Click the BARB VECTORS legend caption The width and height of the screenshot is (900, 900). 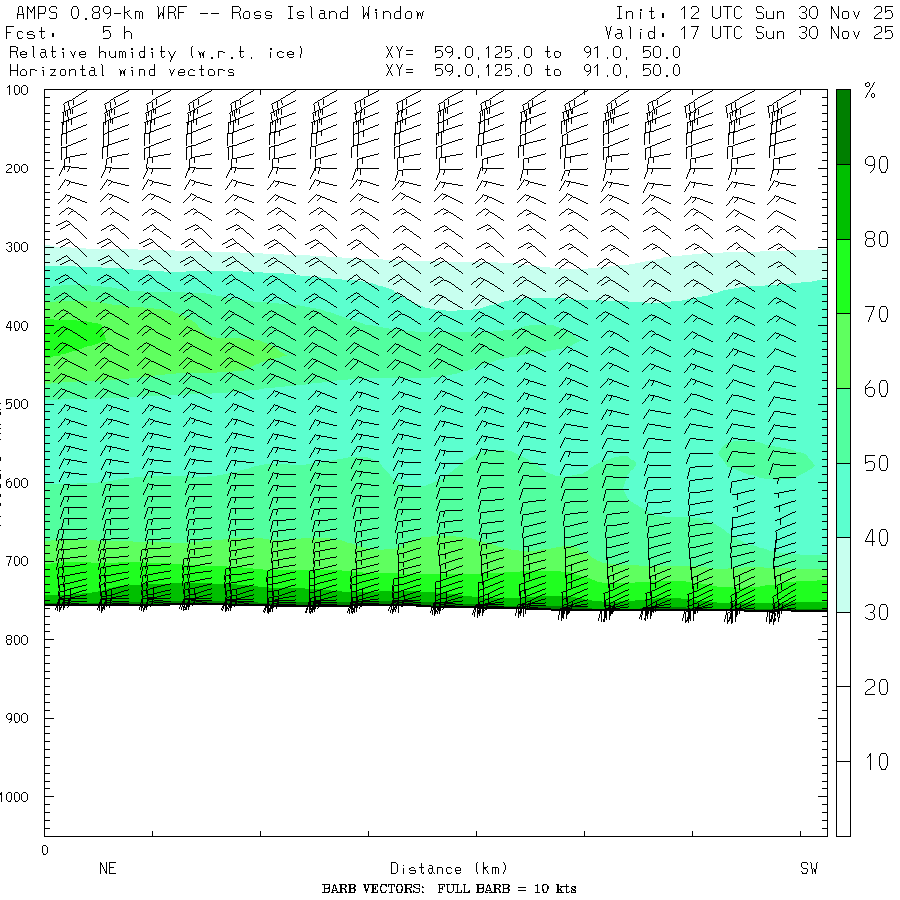(x=449, y=889)
